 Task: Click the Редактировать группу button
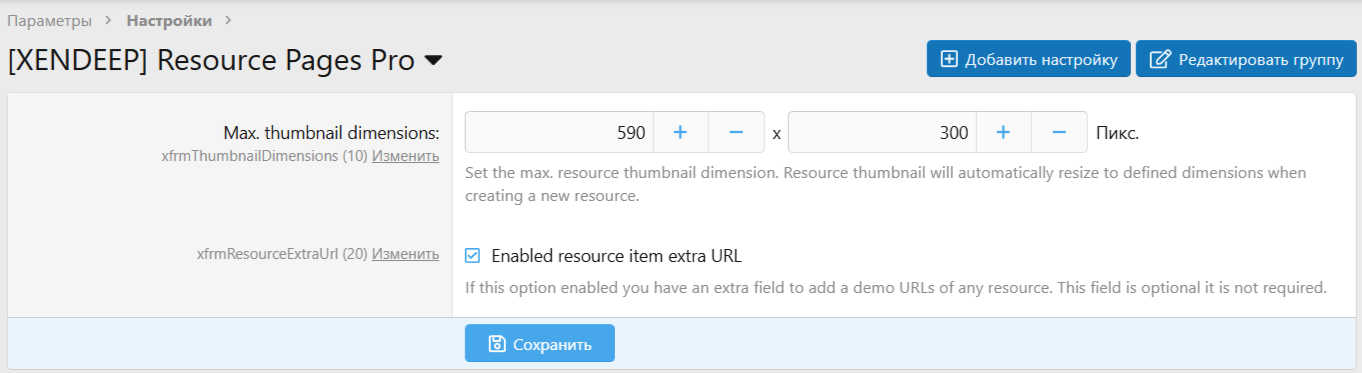click(x=1246, y=59)
